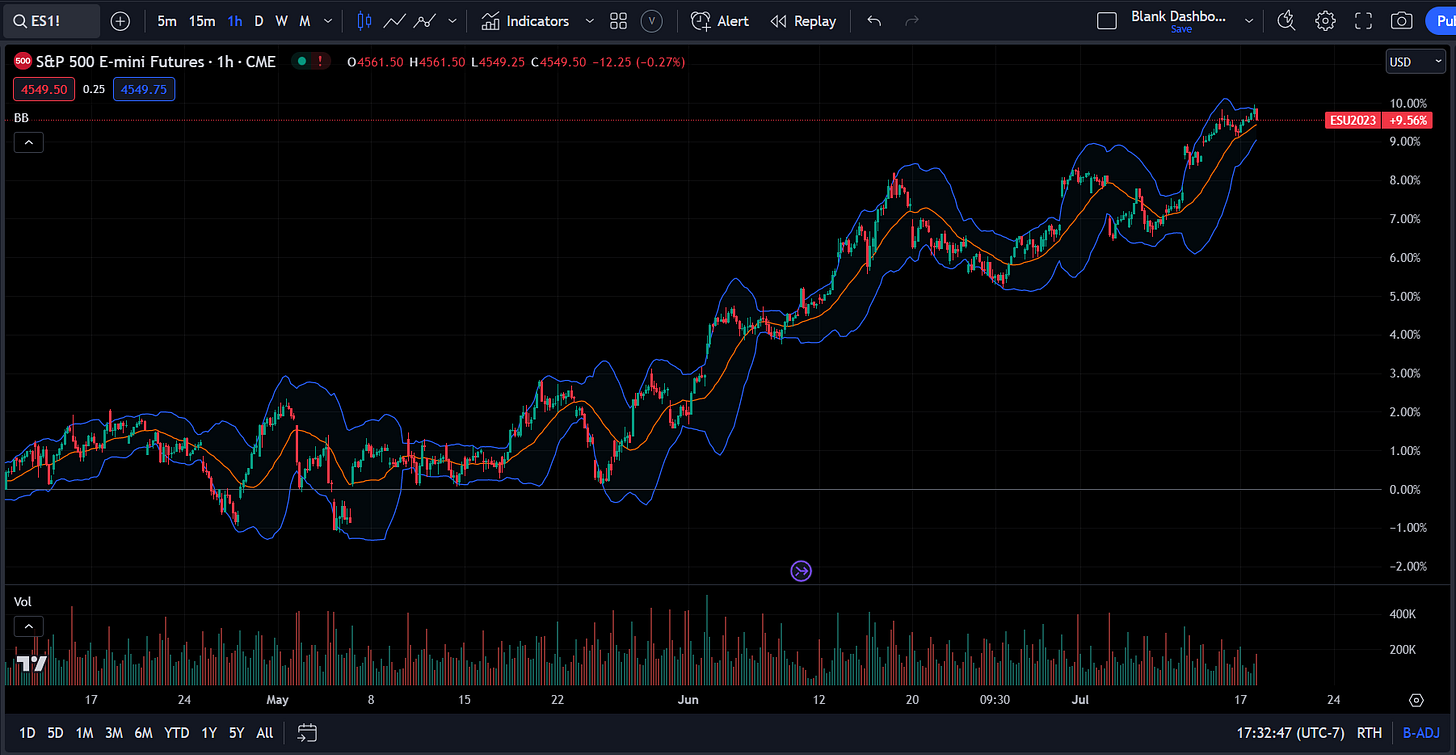This screenshot has height=755, width=1456.
Task: Toggle the market status indicator pill
Action: [312, 61]
